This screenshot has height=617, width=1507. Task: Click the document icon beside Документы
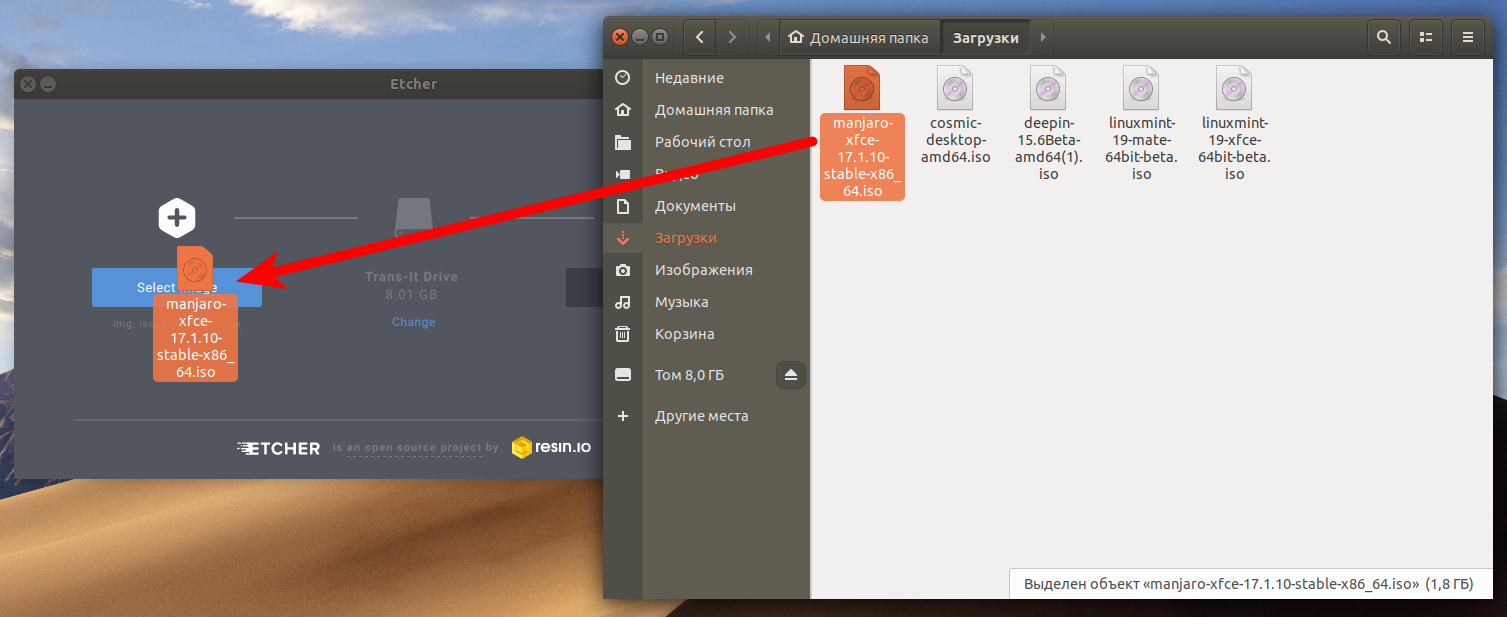point(623,206)
